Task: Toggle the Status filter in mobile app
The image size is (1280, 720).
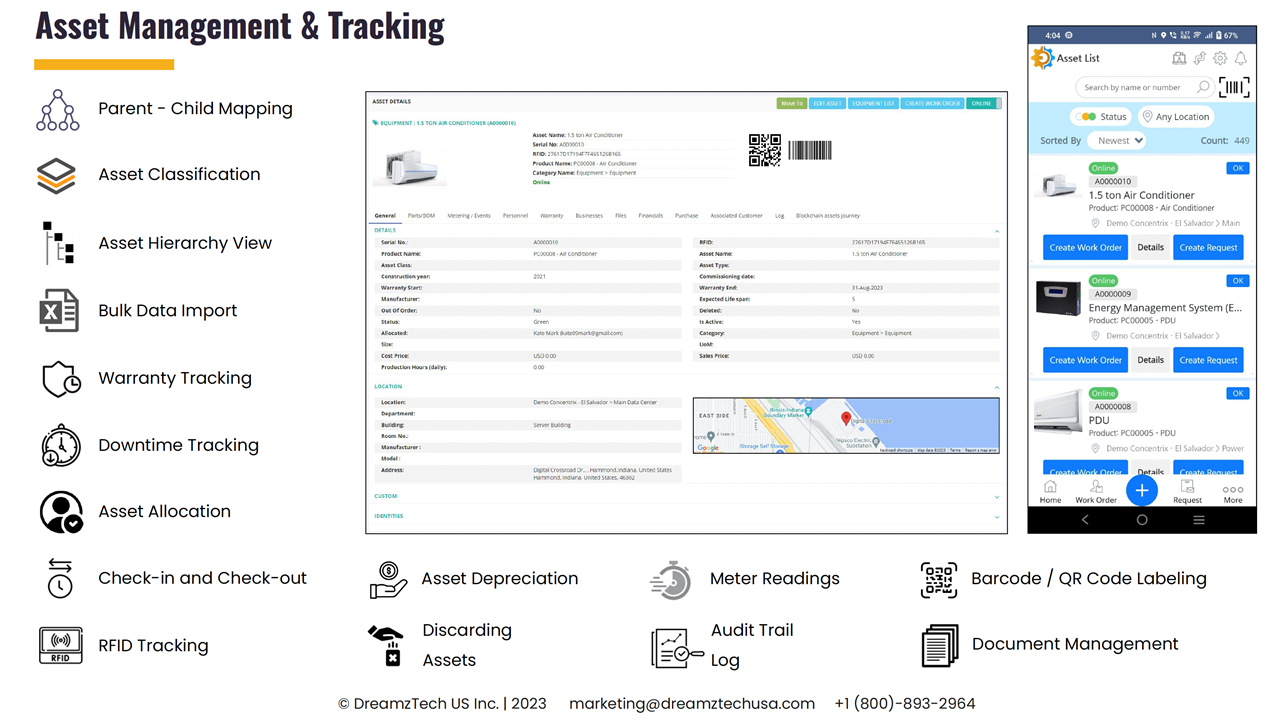Action: (x=1100, y=116)
